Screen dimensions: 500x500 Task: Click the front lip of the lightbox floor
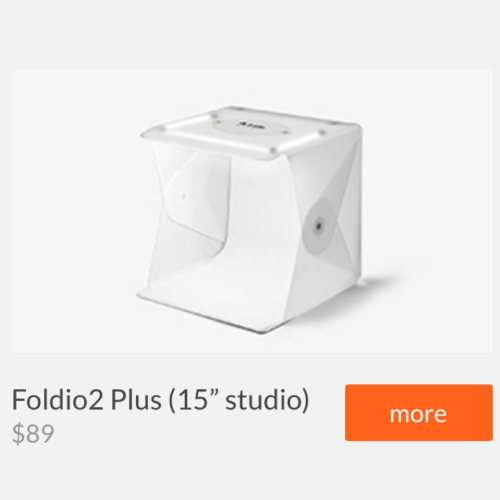(200, 313)
